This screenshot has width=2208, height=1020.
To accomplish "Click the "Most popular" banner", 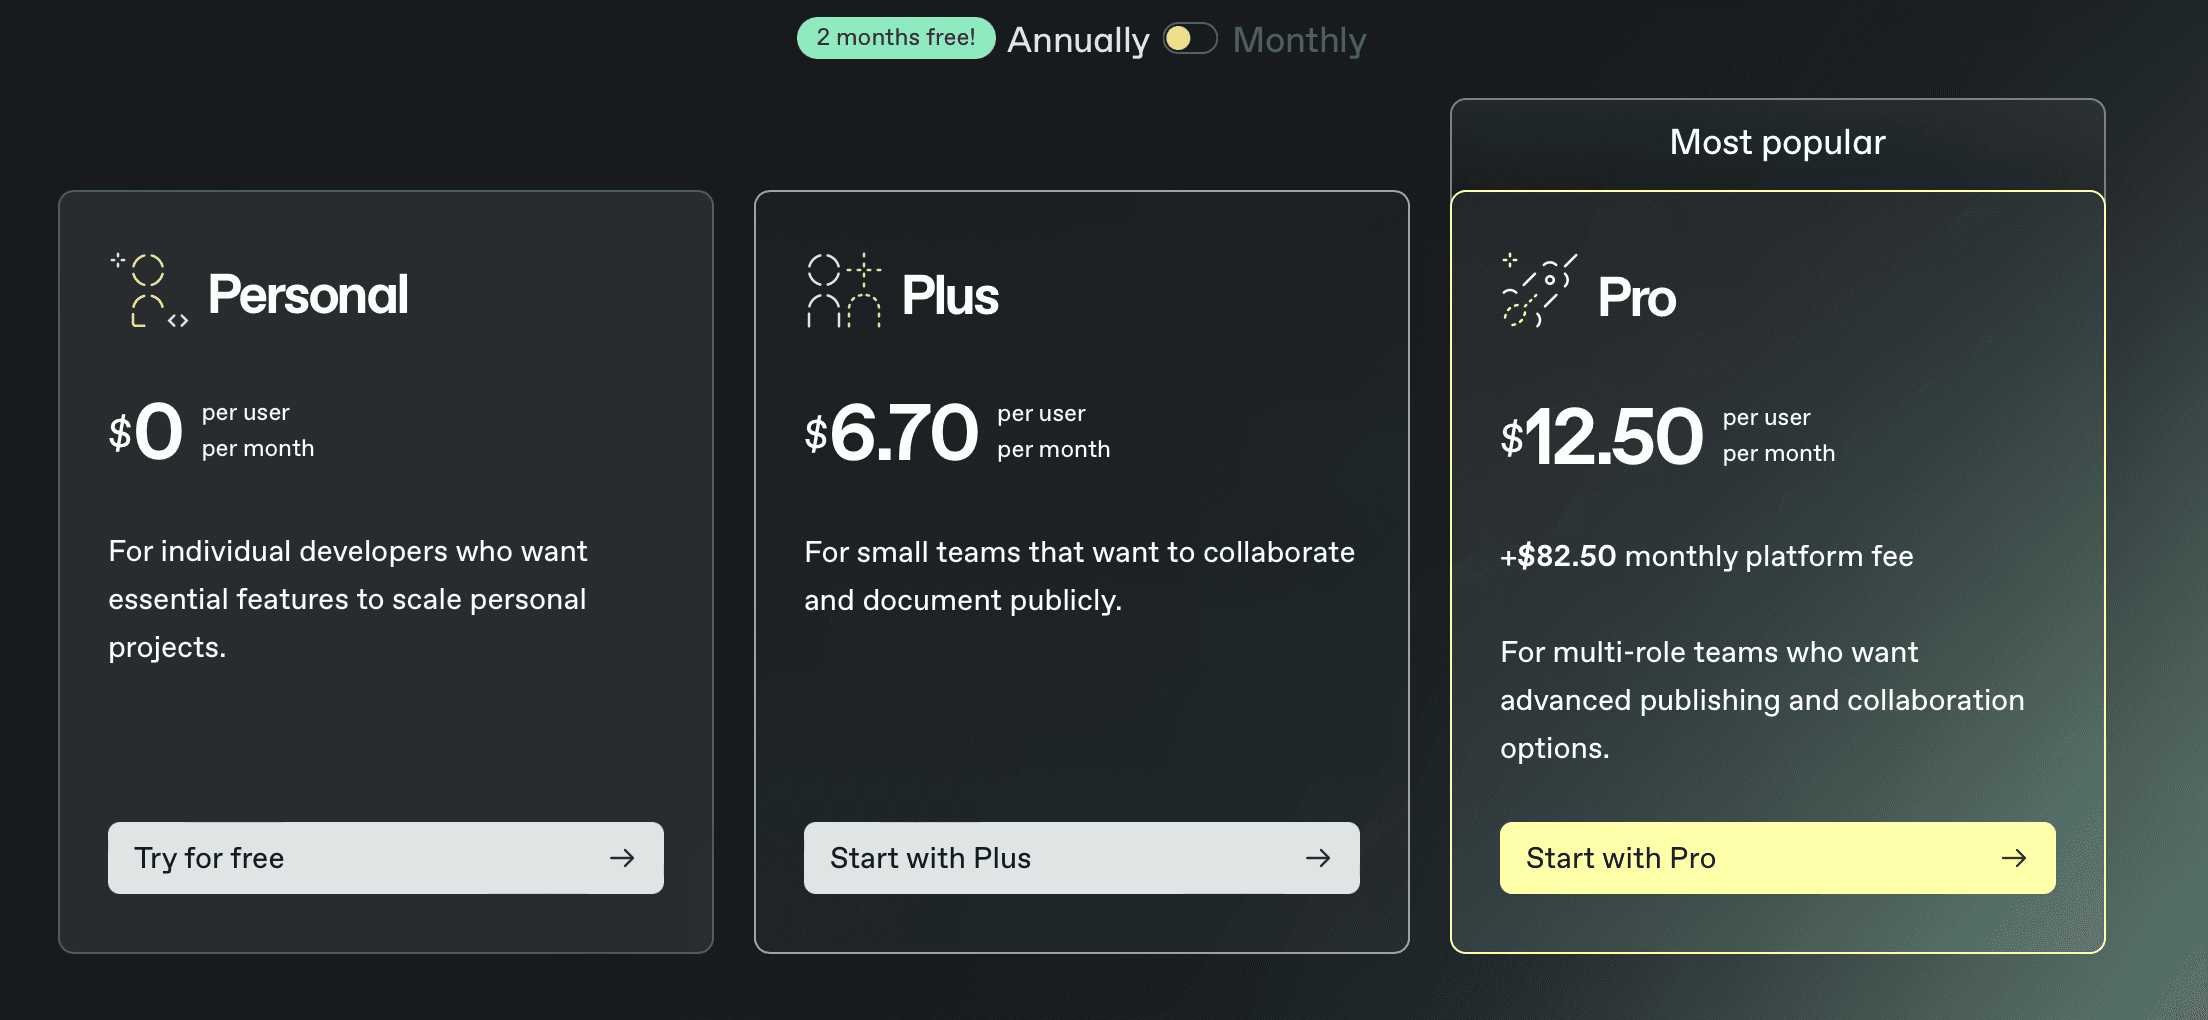I will 1777,143.
